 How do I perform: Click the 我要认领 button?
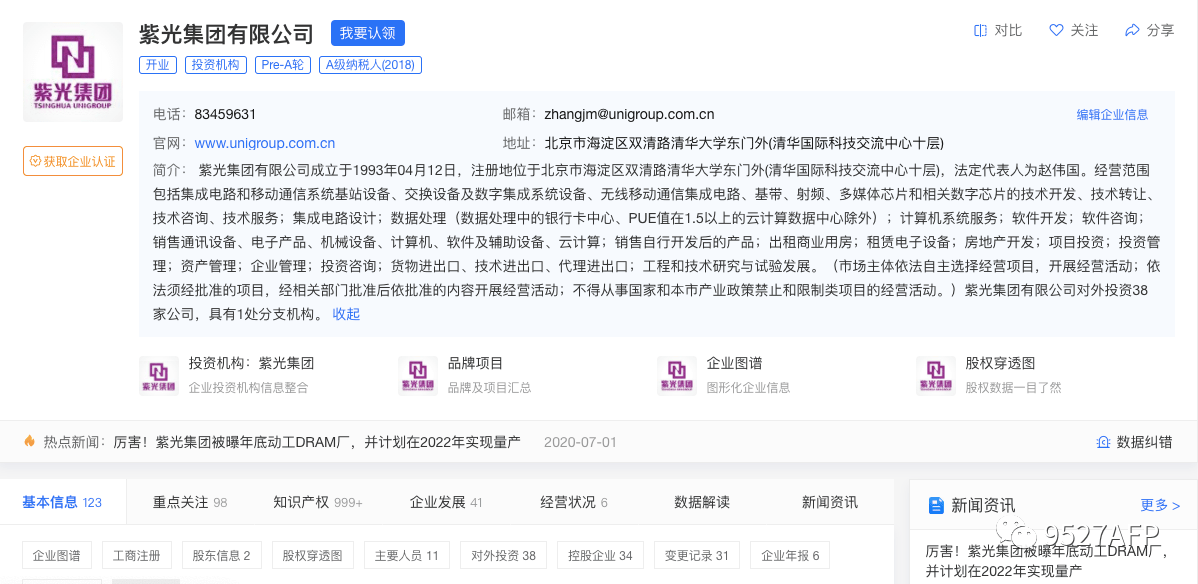click(x=367, y=33)
